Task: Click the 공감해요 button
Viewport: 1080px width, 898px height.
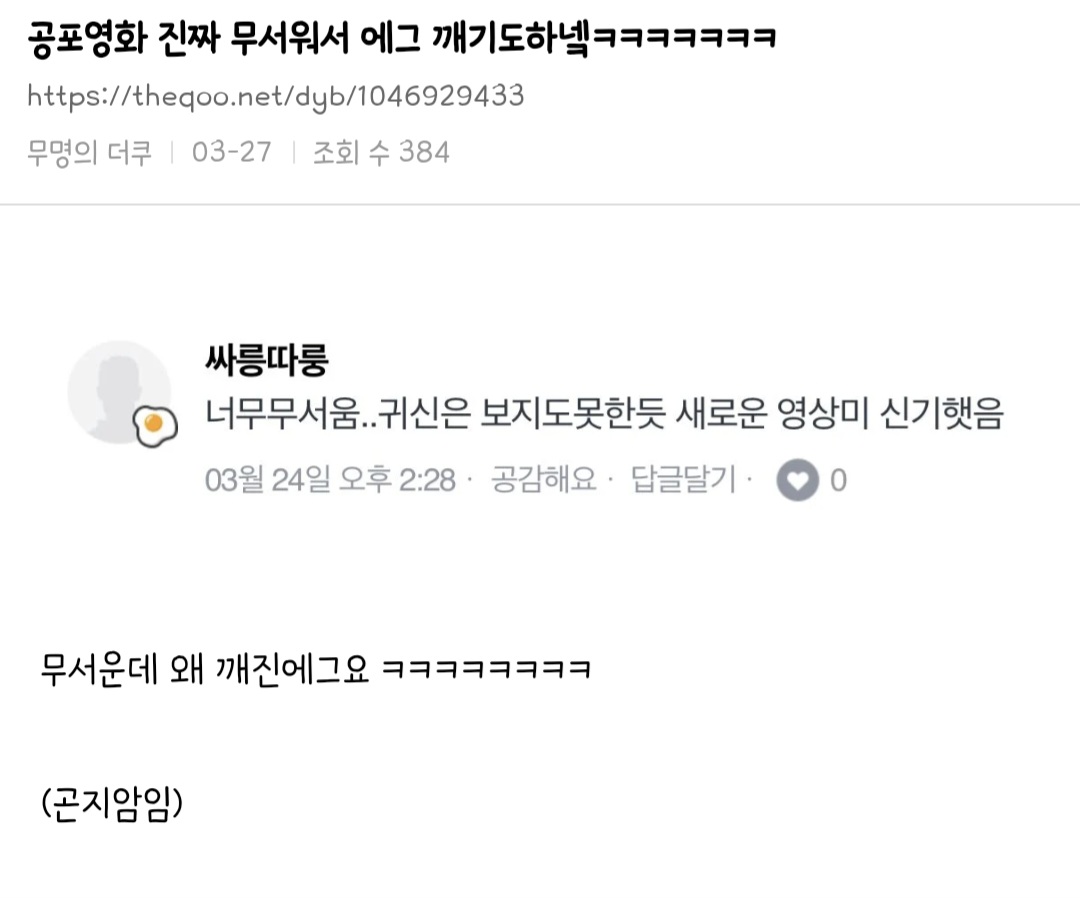Action: pyautogui.click(x=543, y=479)
